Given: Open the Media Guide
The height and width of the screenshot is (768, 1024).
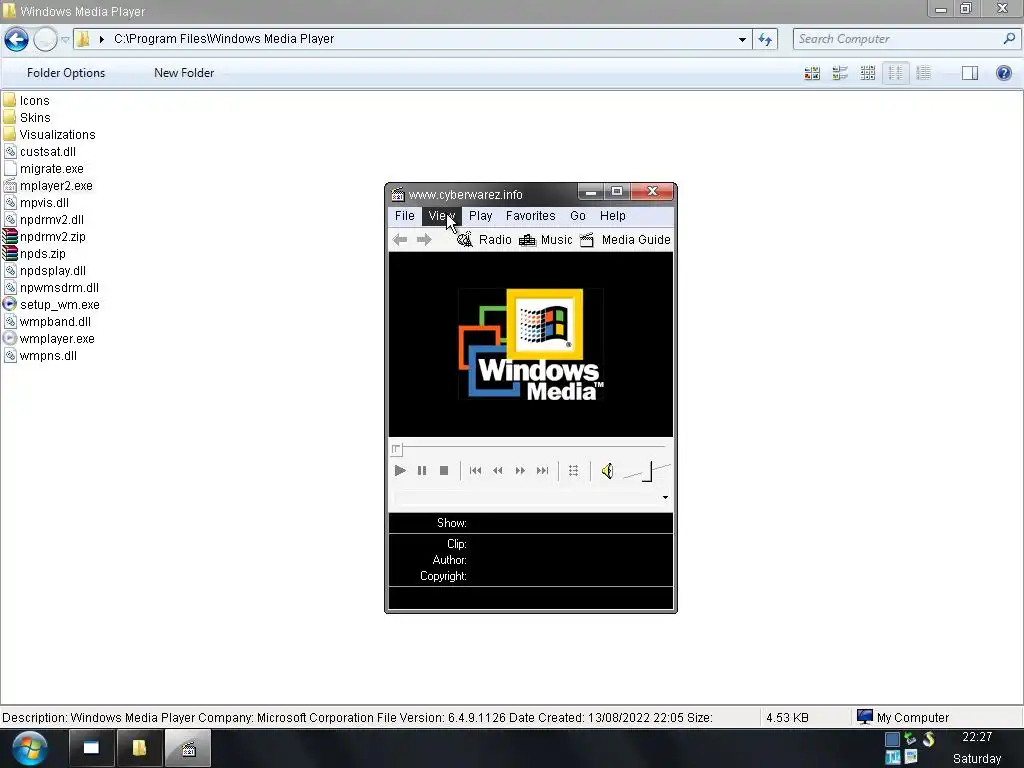Looking at the screenshot, I should click(x=625, y=240).
